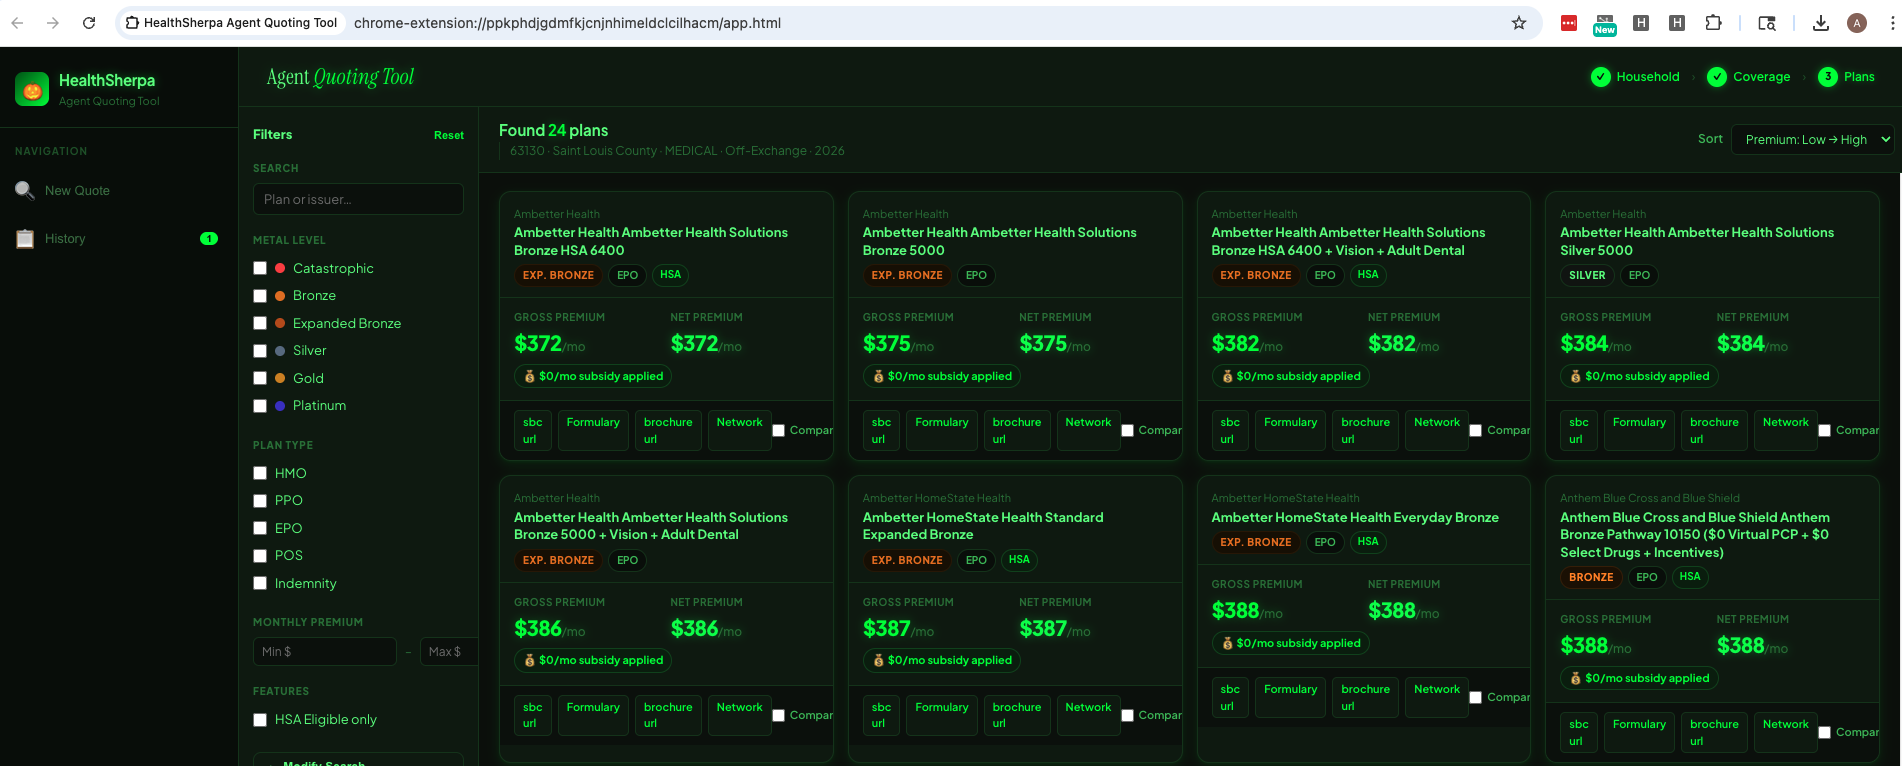Click the History clipboard icon
The image size is (1902, 766).
25,239
